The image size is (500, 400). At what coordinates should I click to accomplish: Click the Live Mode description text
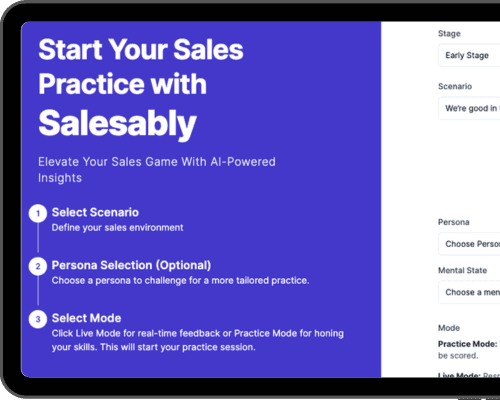tap(469, 375)
